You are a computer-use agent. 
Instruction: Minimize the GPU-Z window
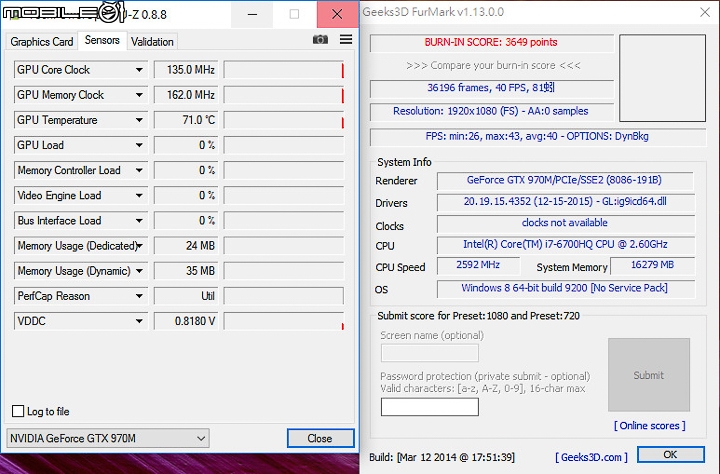coord(252,14)
